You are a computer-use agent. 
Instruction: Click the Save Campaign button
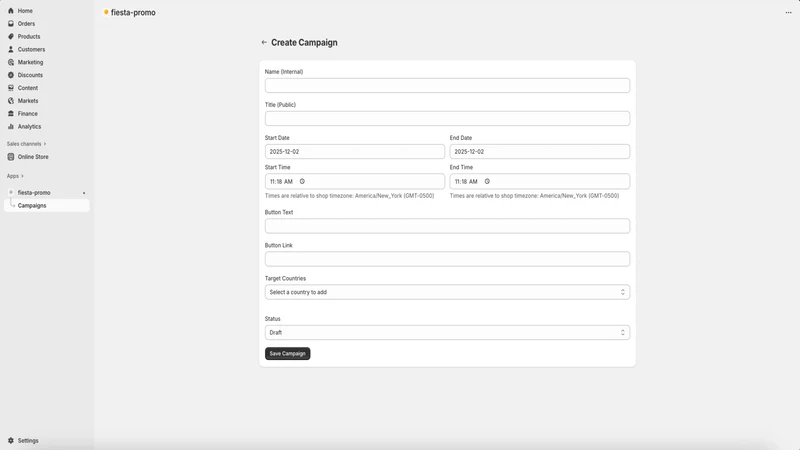click(x=287, y=353)
